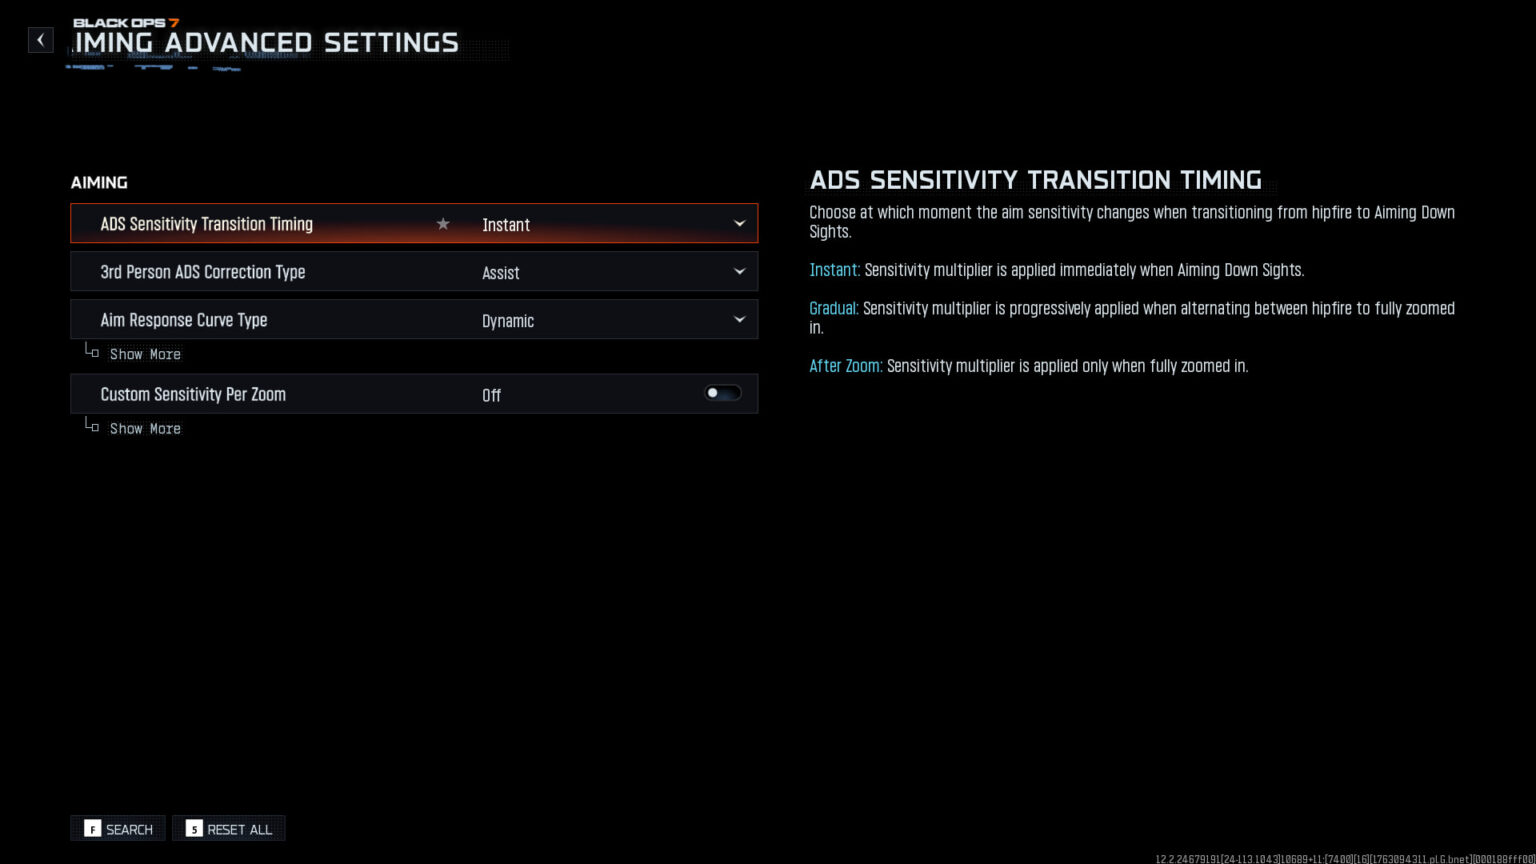Enable the Custom Sensitivity Per Zoom toggle
This screenshot has width=1536, height=864.
click(722, 393)
